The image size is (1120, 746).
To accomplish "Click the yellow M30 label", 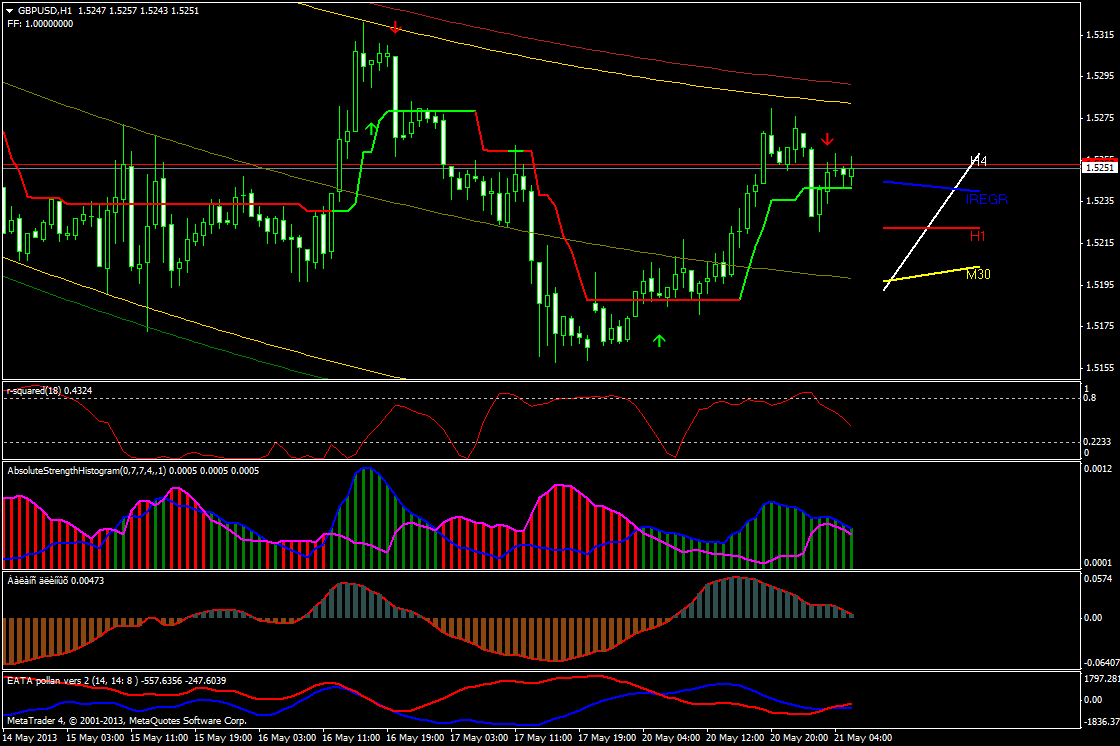I will tap(978, 274).
